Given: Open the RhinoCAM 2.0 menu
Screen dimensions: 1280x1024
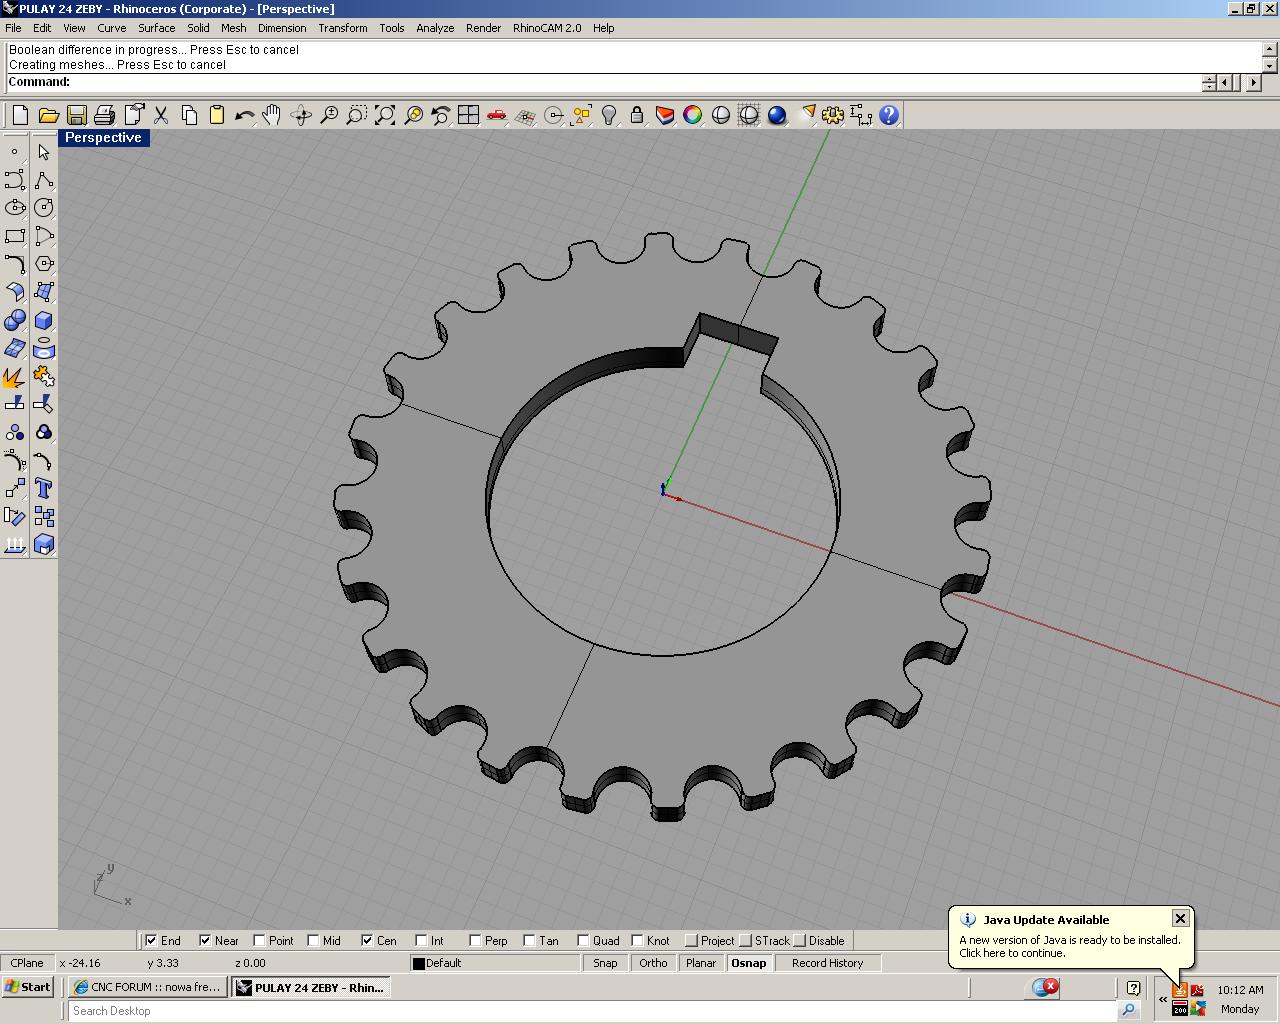Looking at the screenshot, I should (547, 28).
